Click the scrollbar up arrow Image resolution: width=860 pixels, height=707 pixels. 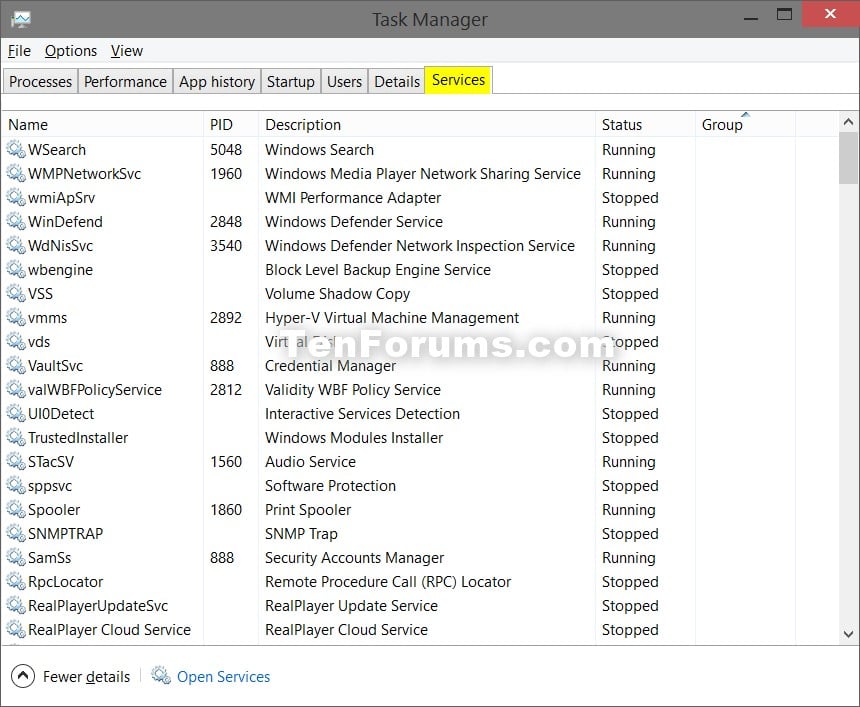(848, 122)
